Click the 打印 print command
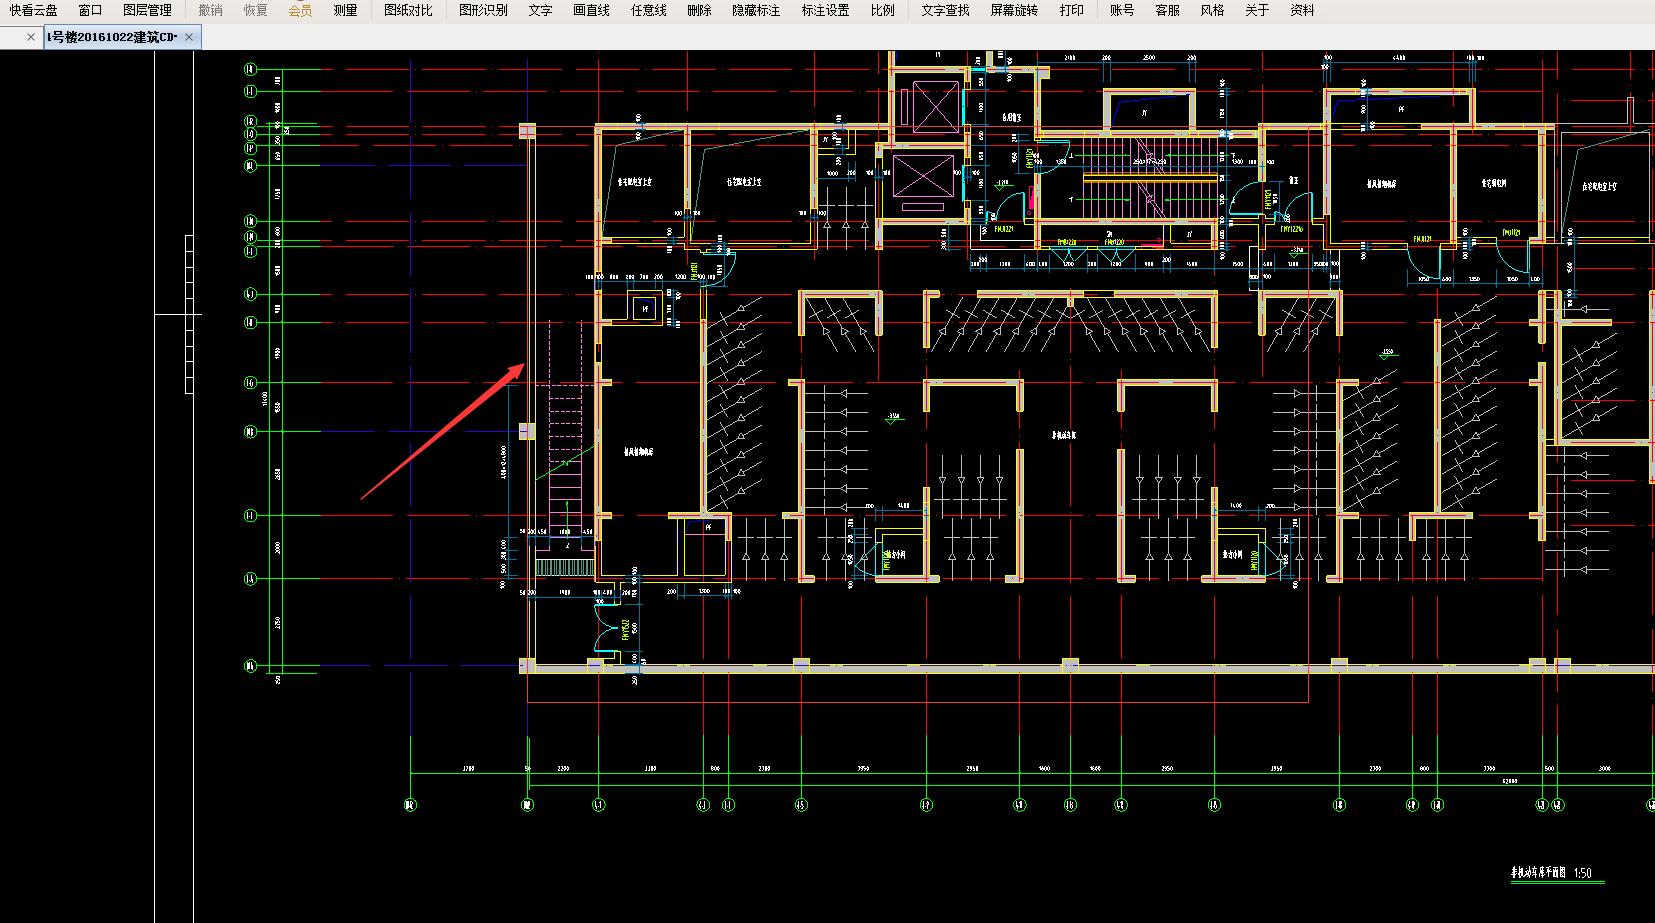1655x923 pixels. [1071, 10]
